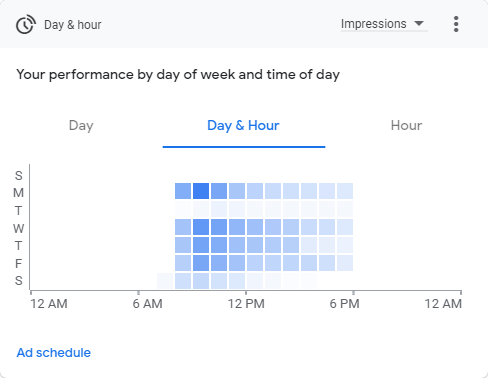
Task: Click the darkest Monday heatmap cell
Action: [201, 191]
